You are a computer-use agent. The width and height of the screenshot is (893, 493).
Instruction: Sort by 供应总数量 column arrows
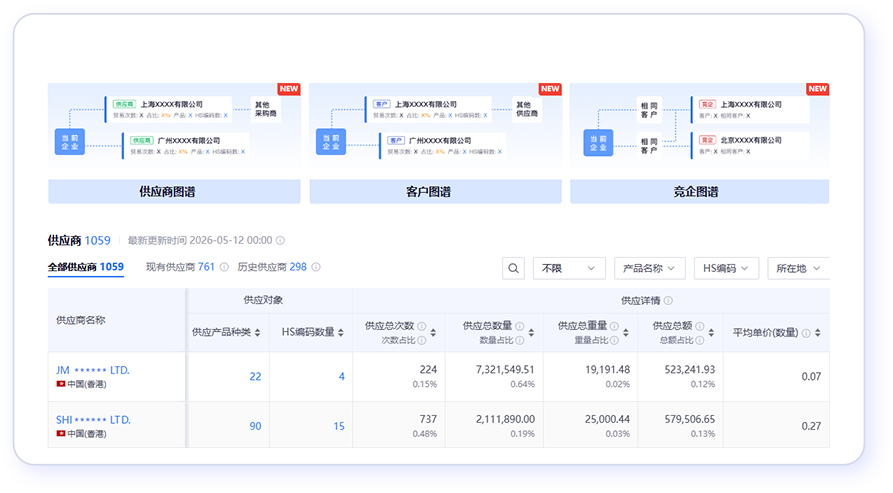click(531, 332)
